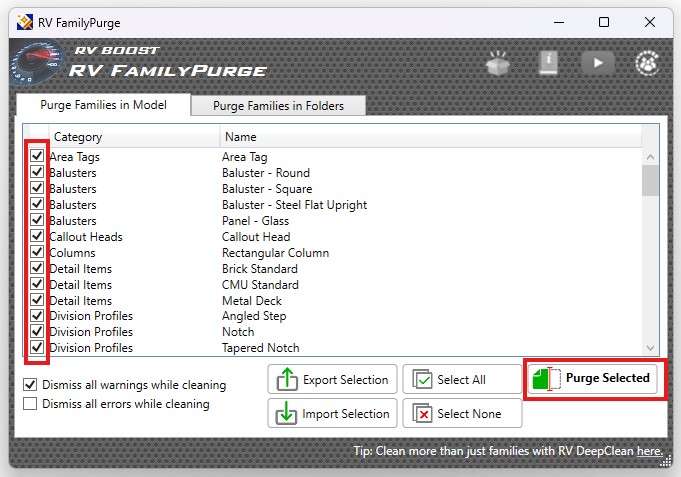Uncheck the Rectangular Column checkbox
The width and height of the screenshot is (681, 477).
[x=37, y=253]
